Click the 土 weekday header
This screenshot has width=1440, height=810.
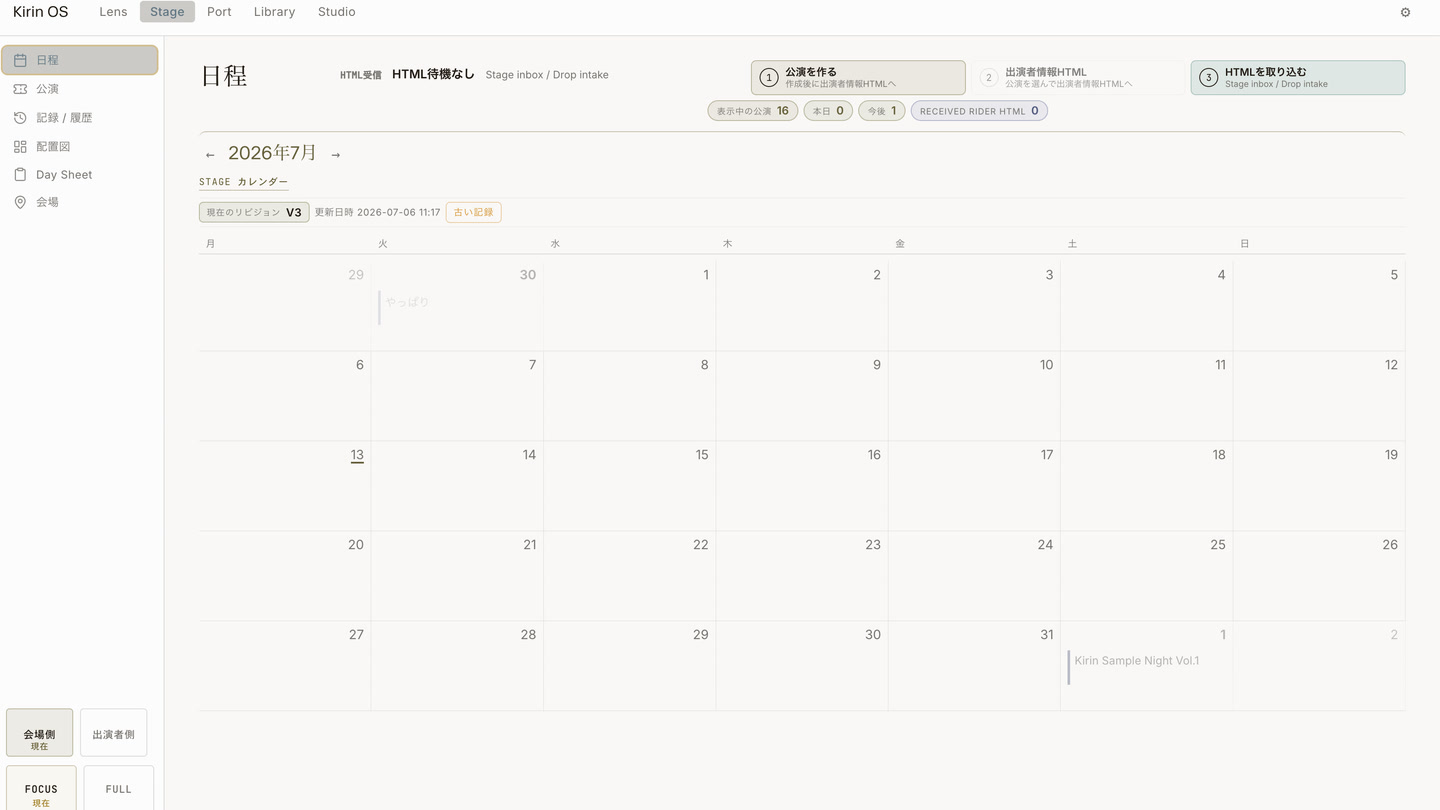pos(1072,244)
